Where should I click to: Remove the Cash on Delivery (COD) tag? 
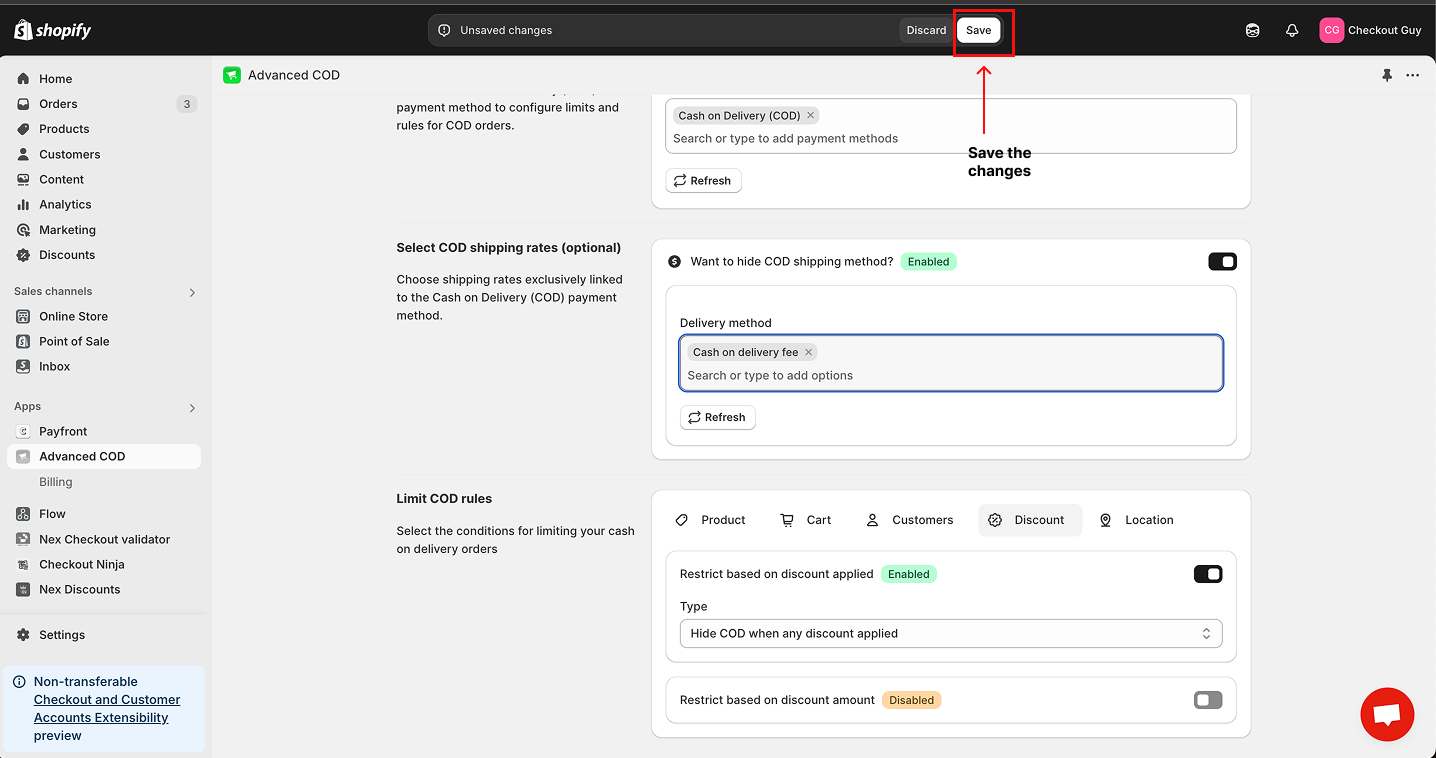tap(810, 116)
